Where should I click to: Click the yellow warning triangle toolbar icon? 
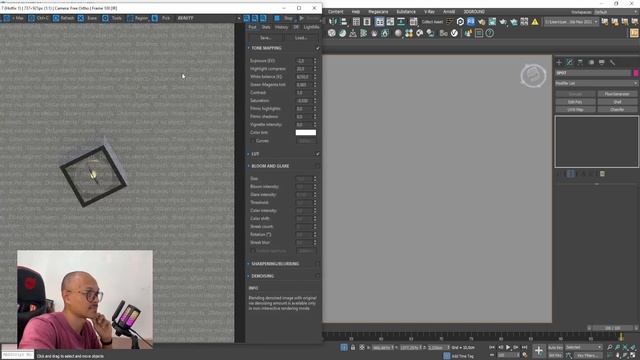(535, 22)
